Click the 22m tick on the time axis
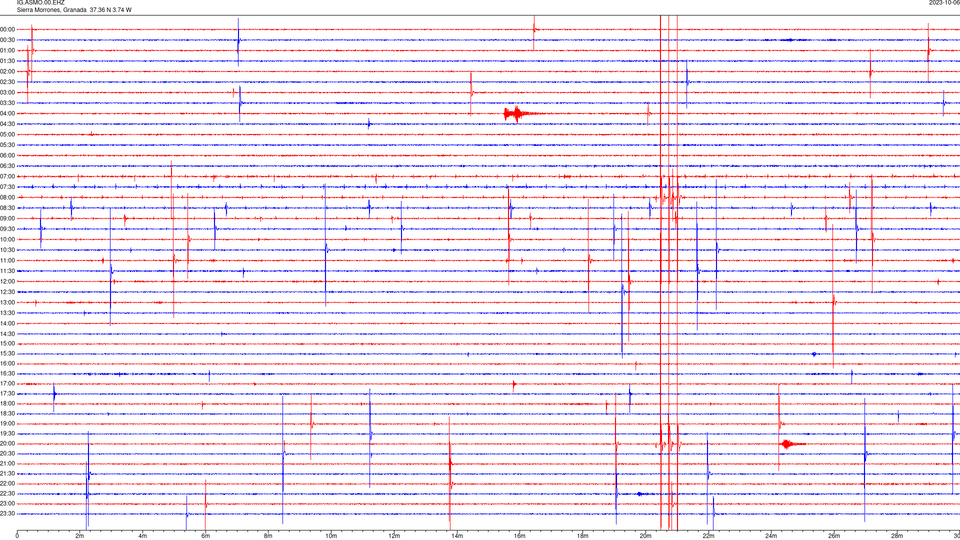The width and height of the screenshot is (960, 540). (708, 536)
